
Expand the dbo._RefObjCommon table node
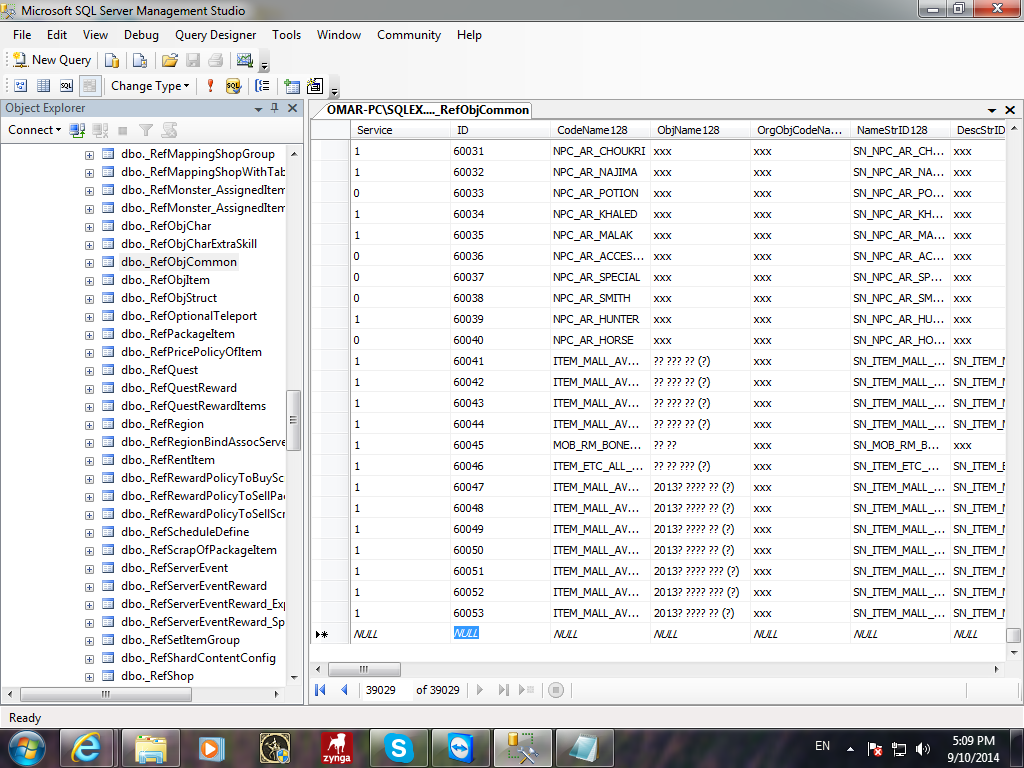(89, 263)
